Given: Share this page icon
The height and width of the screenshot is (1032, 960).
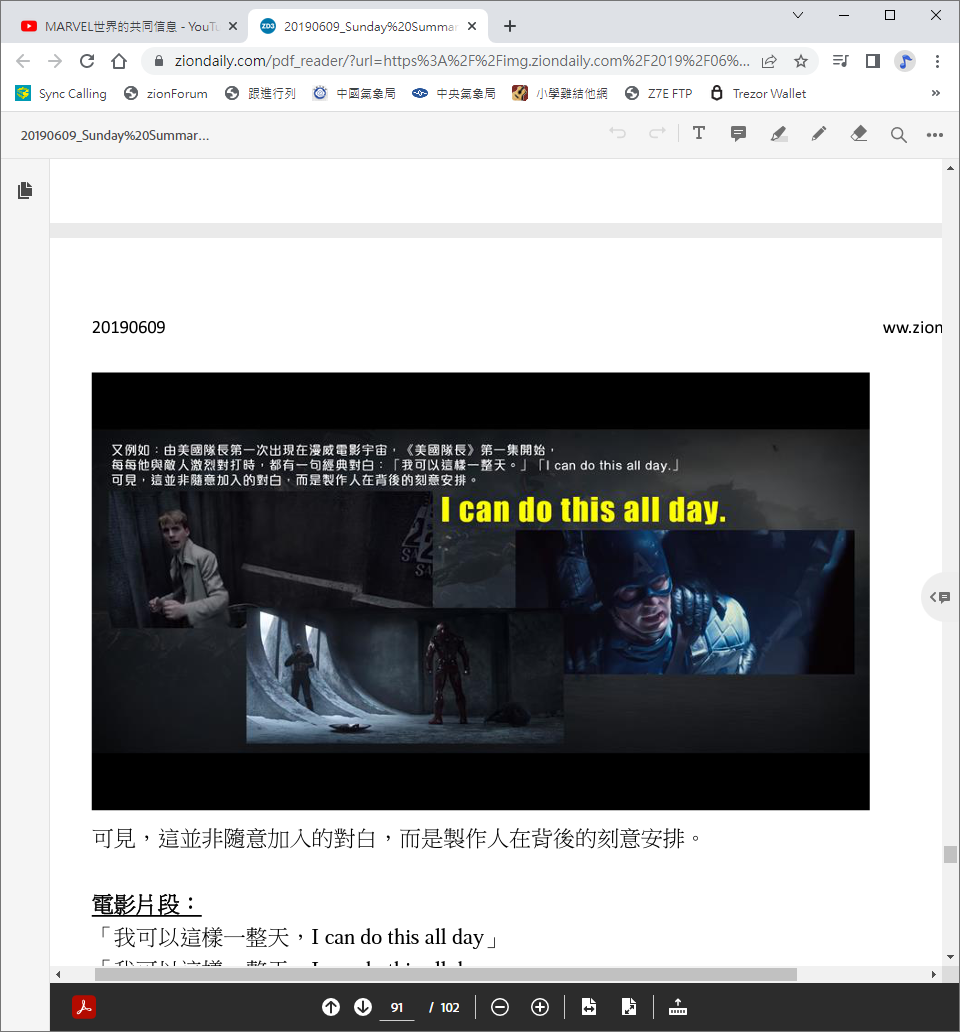Looking at the screenshot, I should click(x=769, y=61).
